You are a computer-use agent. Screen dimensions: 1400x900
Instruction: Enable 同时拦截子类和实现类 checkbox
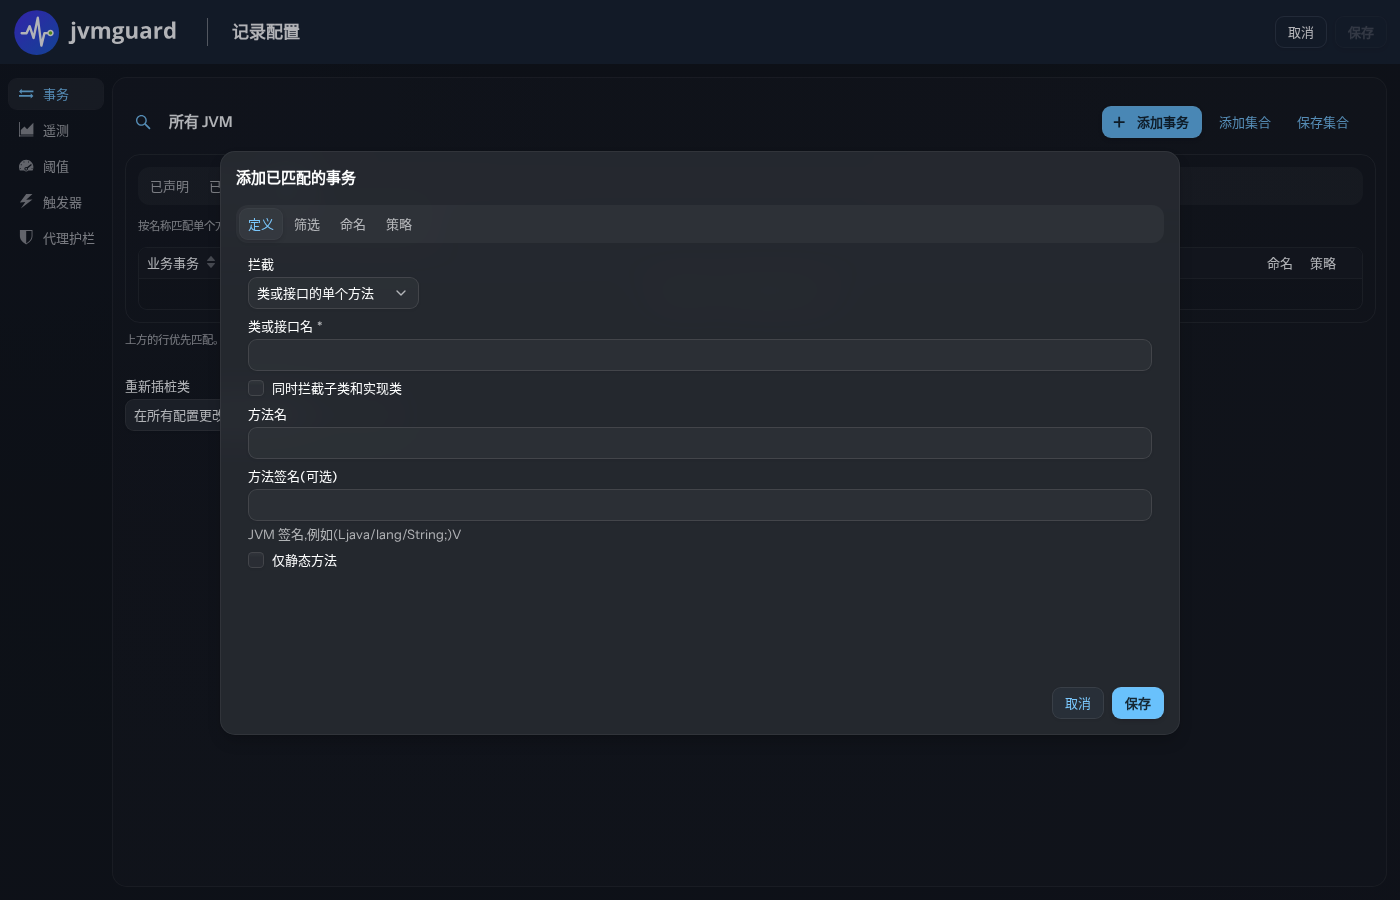click(256, 388)
